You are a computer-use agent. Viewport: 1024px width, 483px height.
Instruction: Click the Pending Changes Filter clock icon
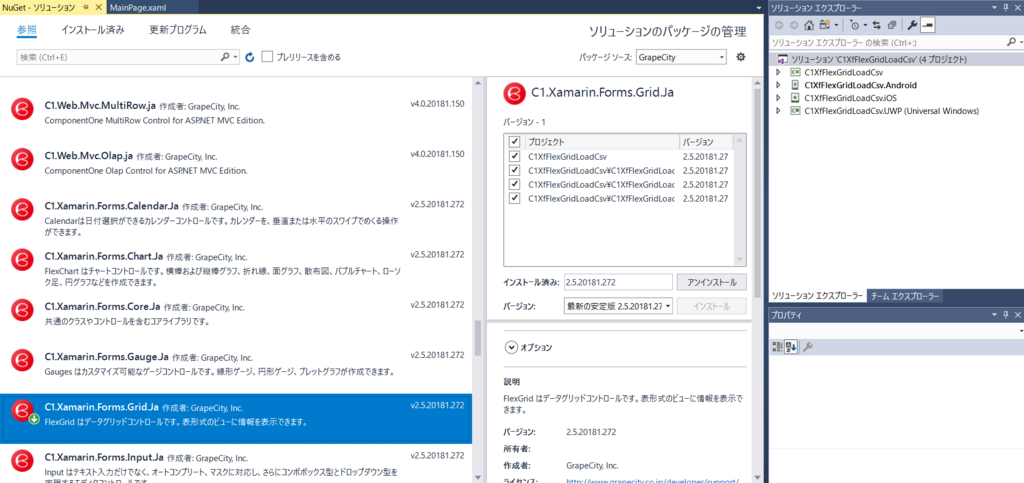(x=855, y=25)
